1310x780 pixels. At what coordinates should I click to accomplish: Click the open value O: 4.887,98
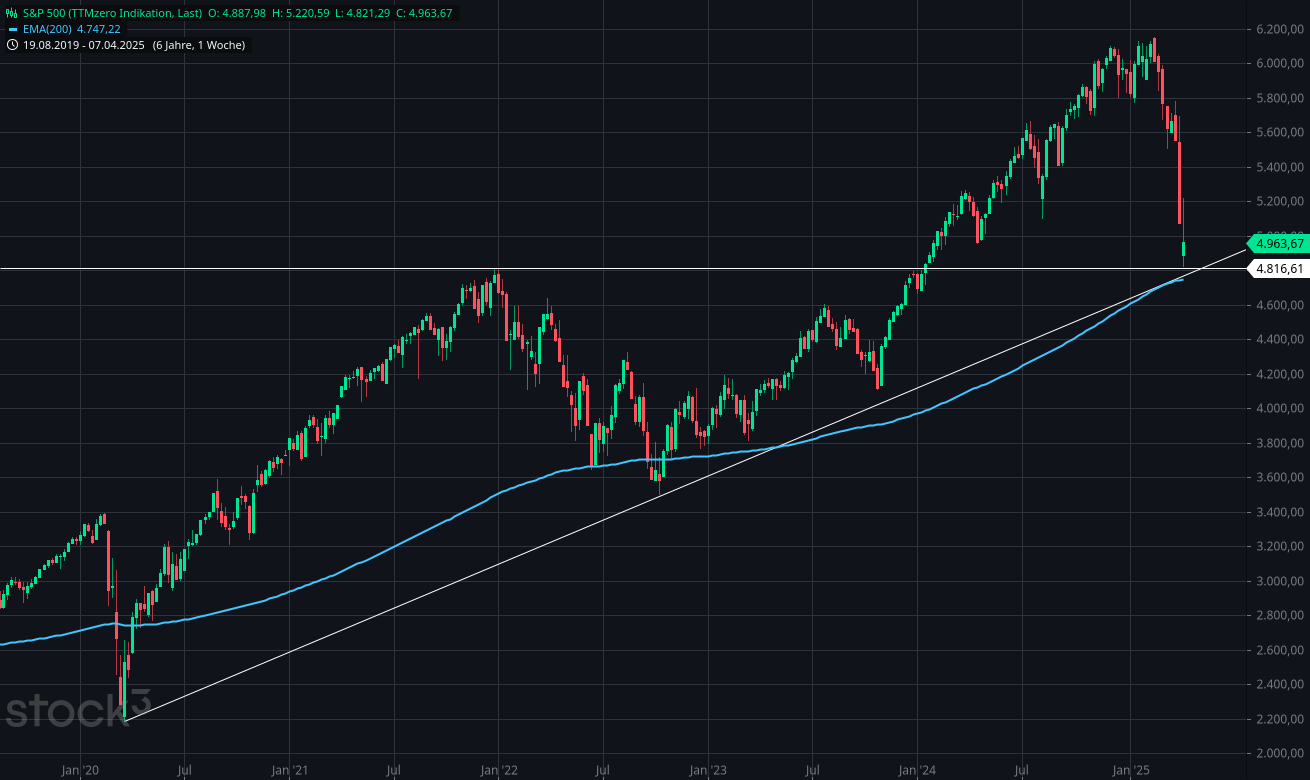(237, 13)
